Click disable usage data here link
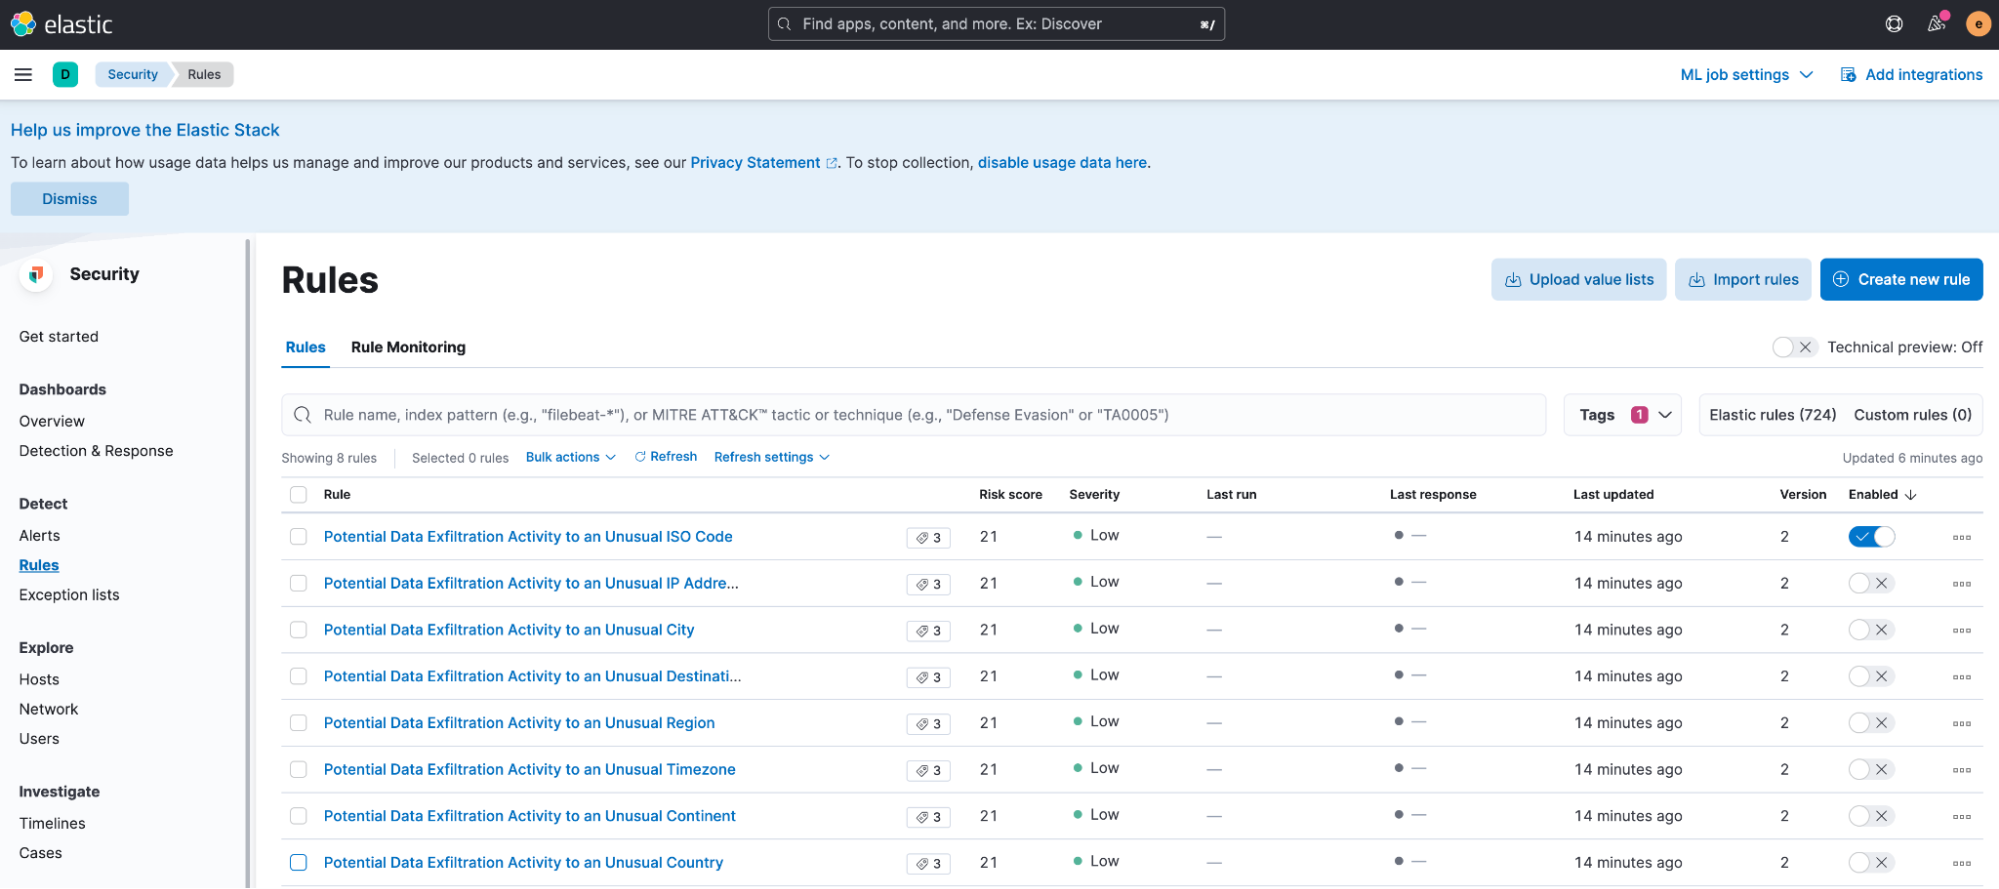 coord(1062,162)
